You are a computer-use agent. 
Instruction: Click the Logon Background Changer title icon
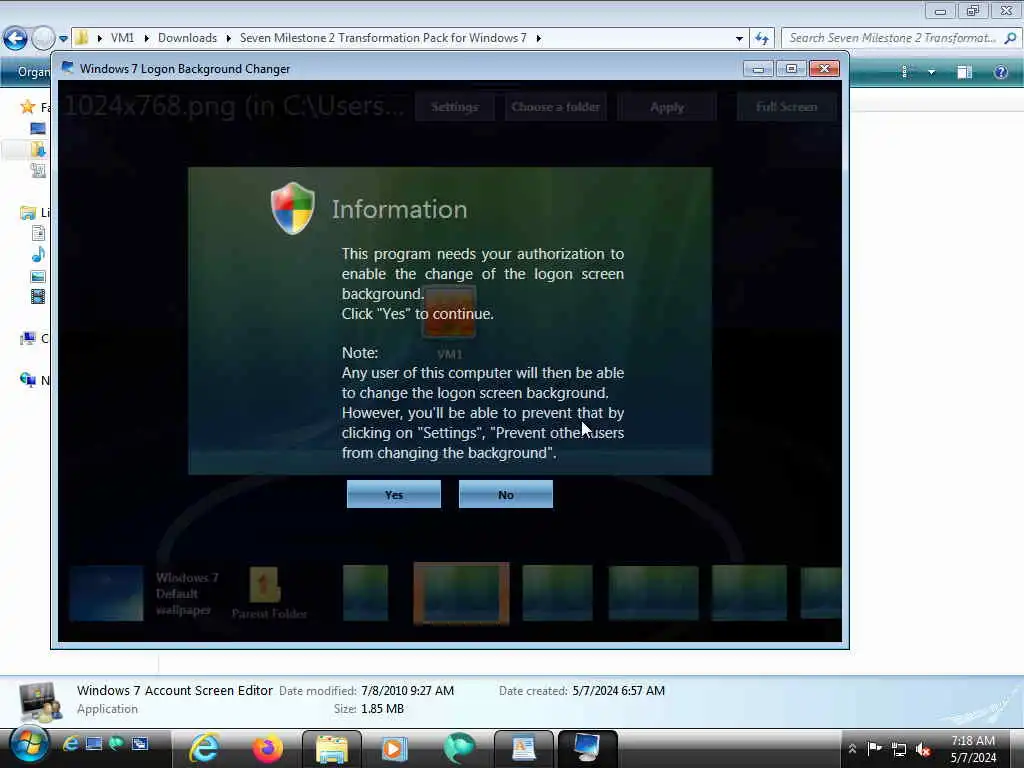click(67, 68)
